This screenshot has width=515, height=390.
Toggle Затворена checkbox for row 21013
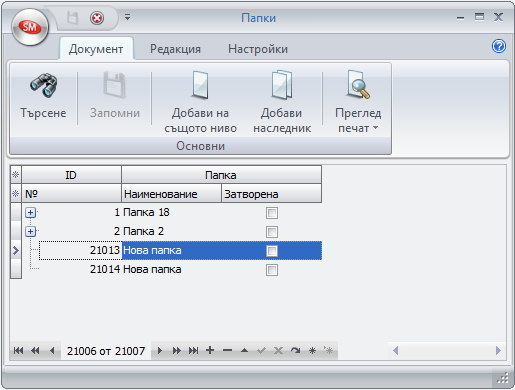coord(272,251)
